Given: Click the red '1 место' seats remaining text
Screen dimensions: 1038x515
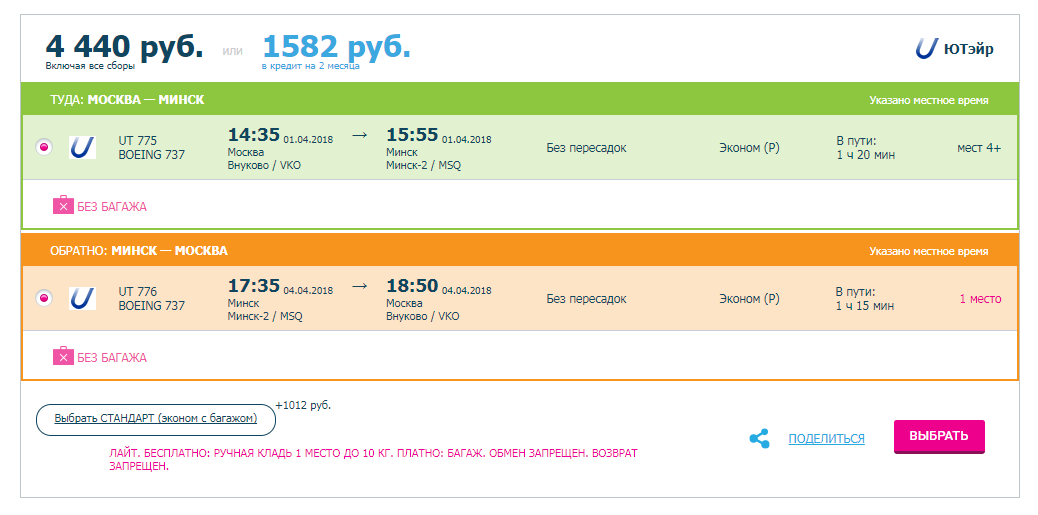Looking at the screenshot, I should tap(980, 299).
